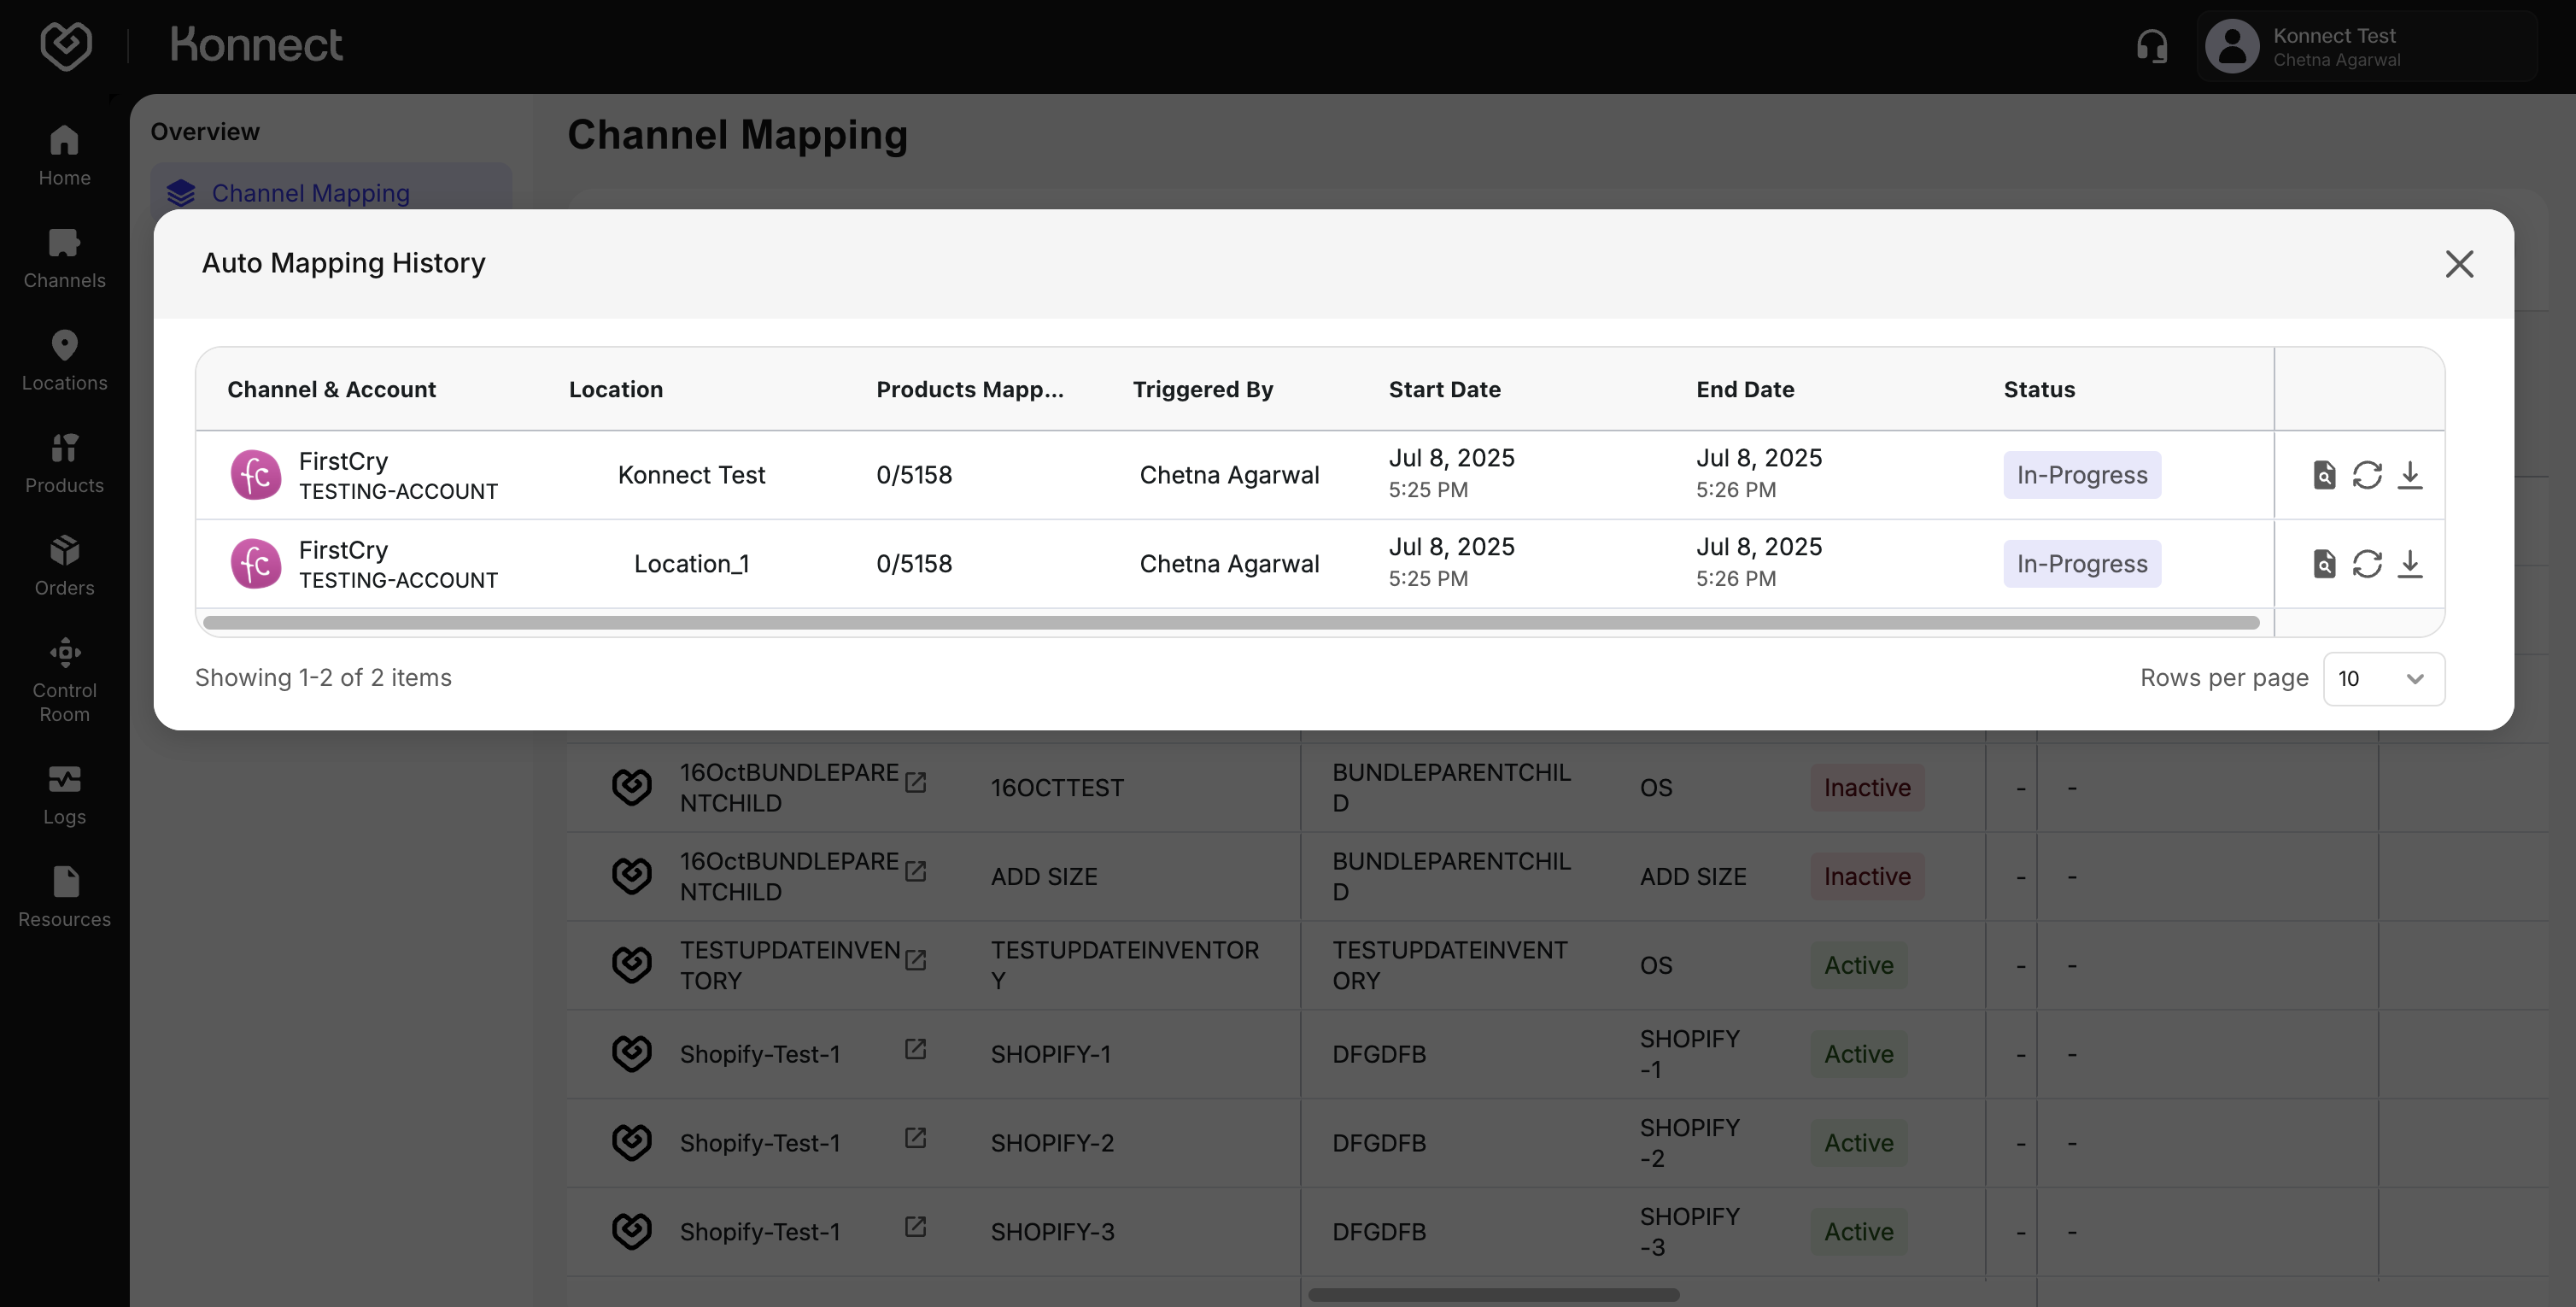The width and height of the screenshot is (2576, 1307).
Task: Click the Start Date column header
Action: 1444,390
